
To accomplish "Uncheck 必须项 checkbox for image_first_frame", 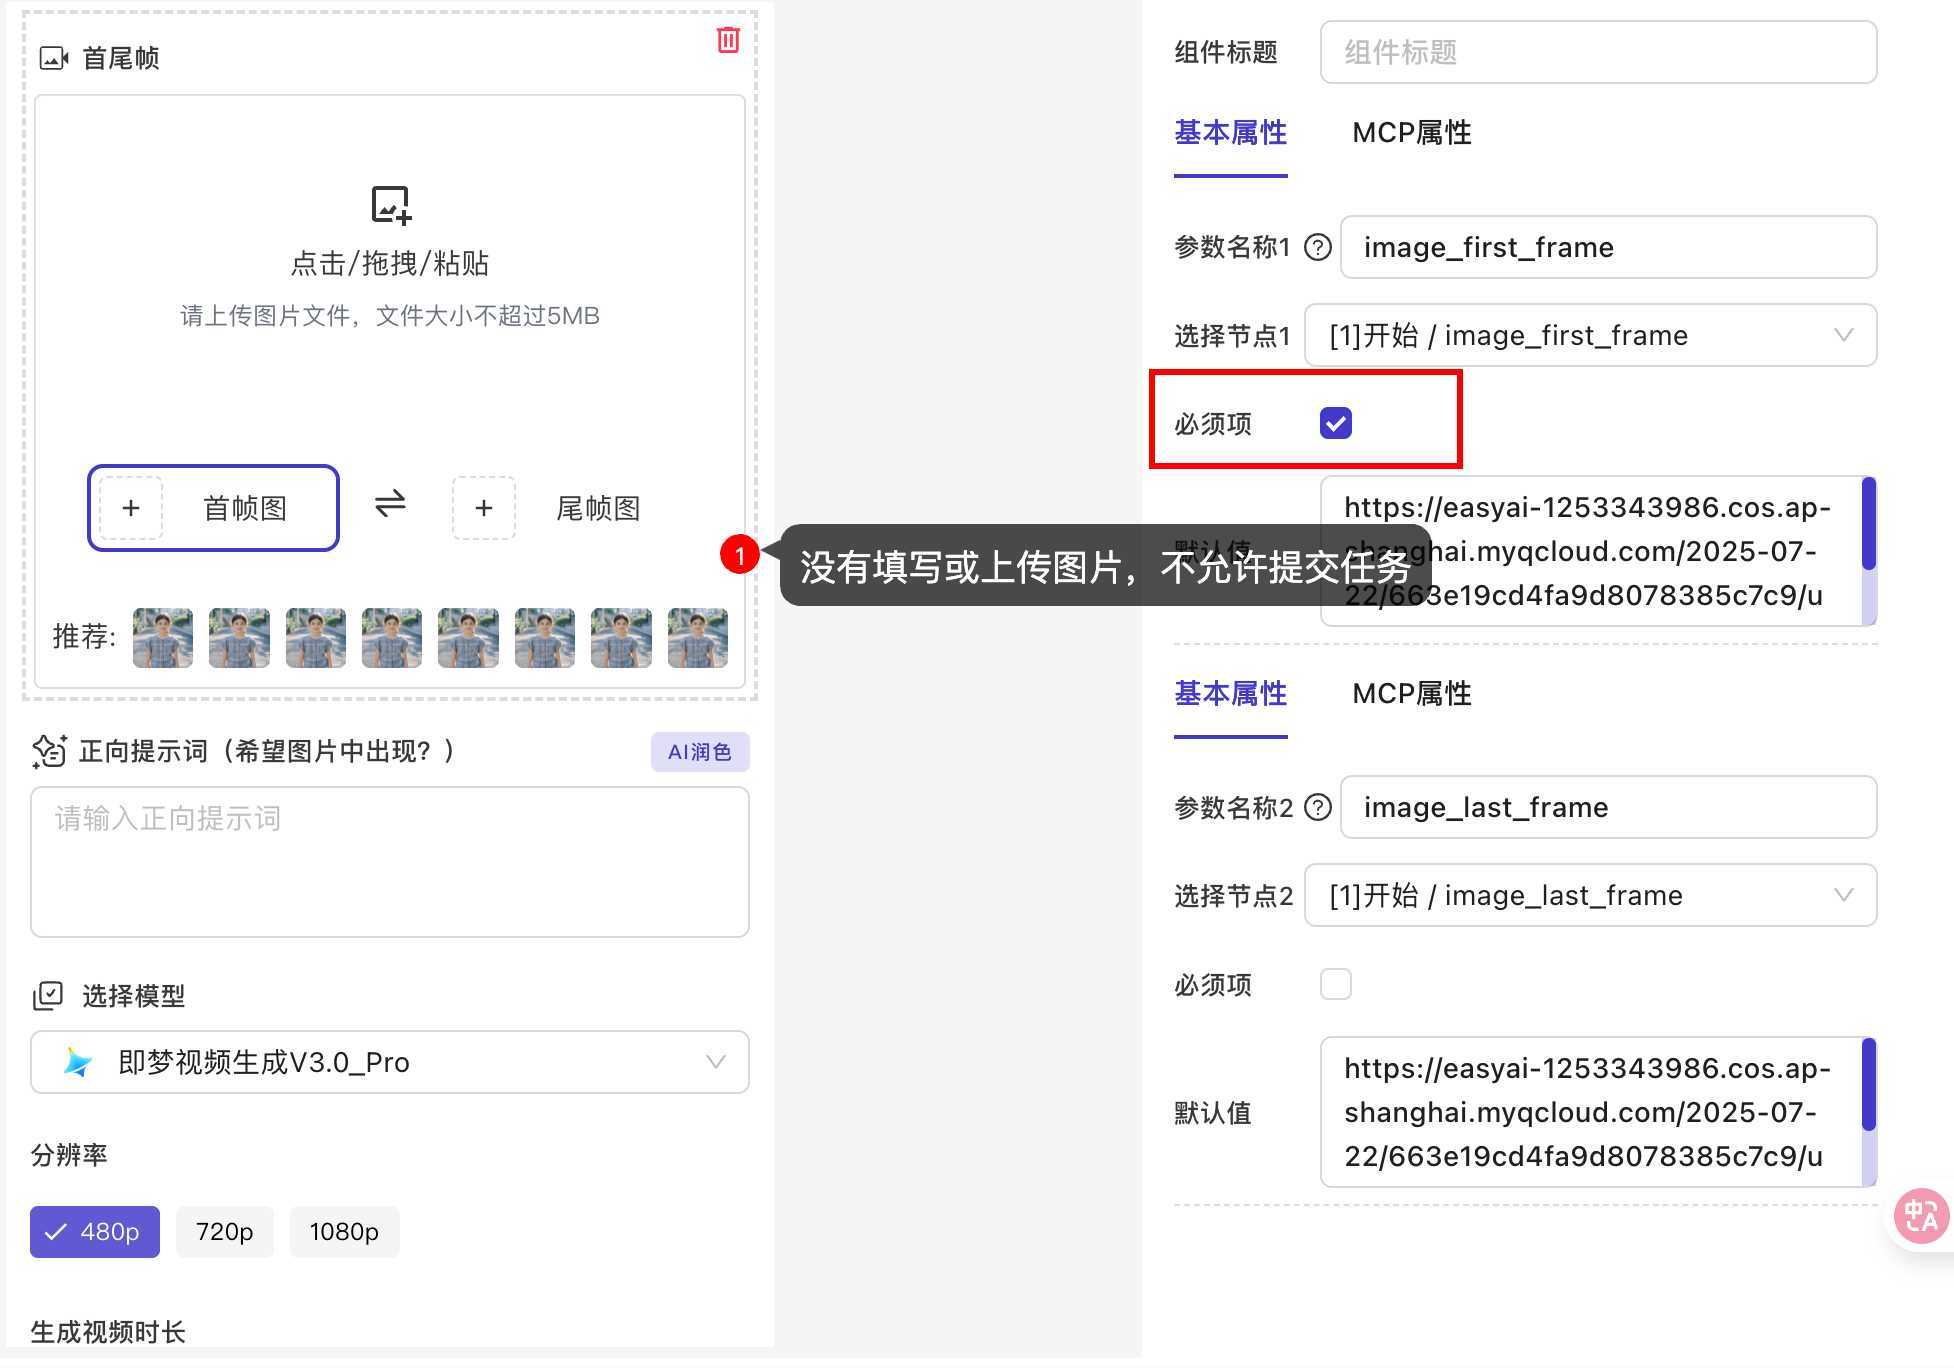I will [1335, 423].
